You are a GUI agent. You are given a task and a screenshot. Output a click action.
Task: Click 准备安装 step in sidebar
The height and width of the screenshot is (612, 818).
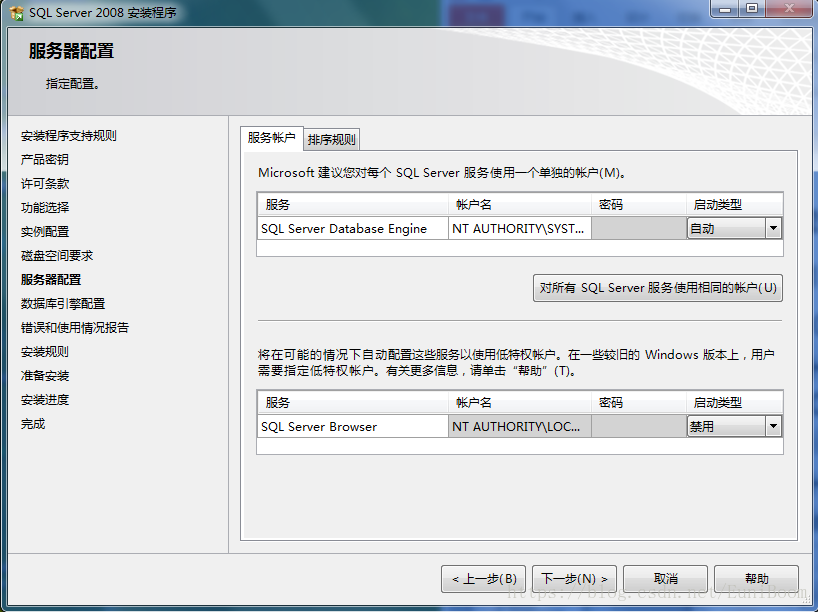[44, 376]
